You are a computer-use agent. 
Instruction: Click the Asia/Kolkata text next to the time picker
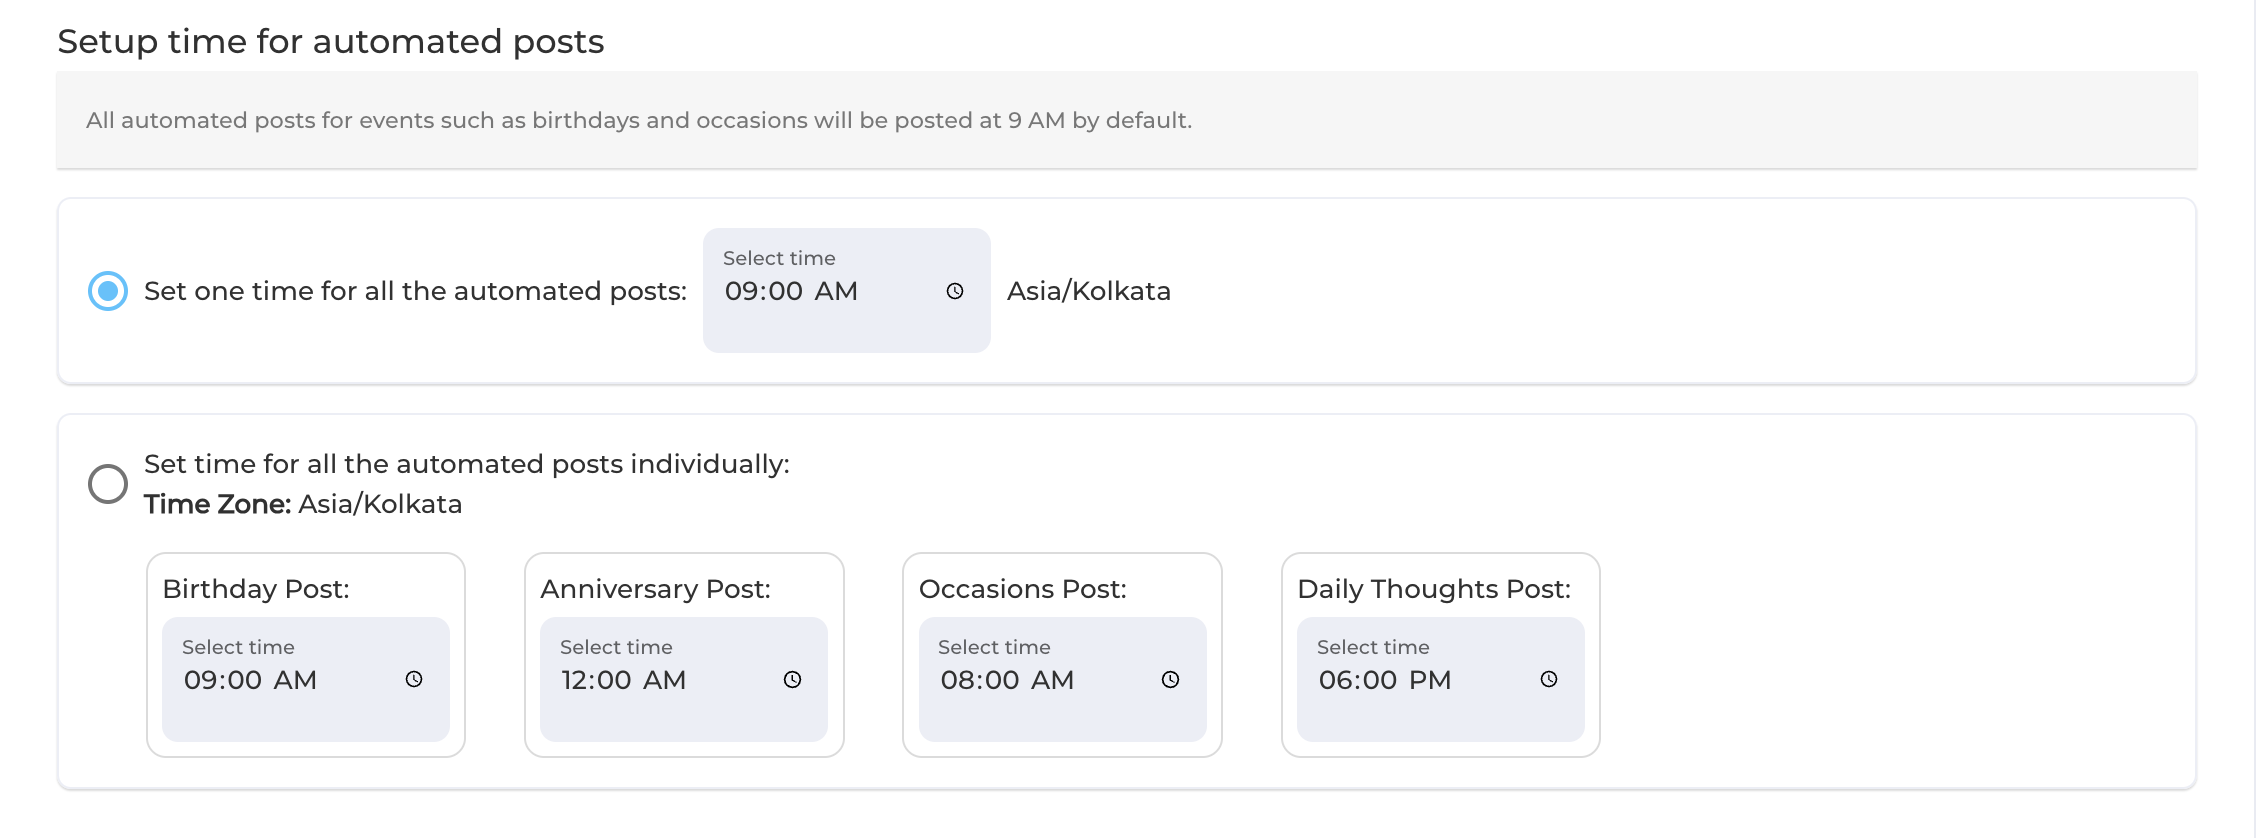coord(1089,291)
